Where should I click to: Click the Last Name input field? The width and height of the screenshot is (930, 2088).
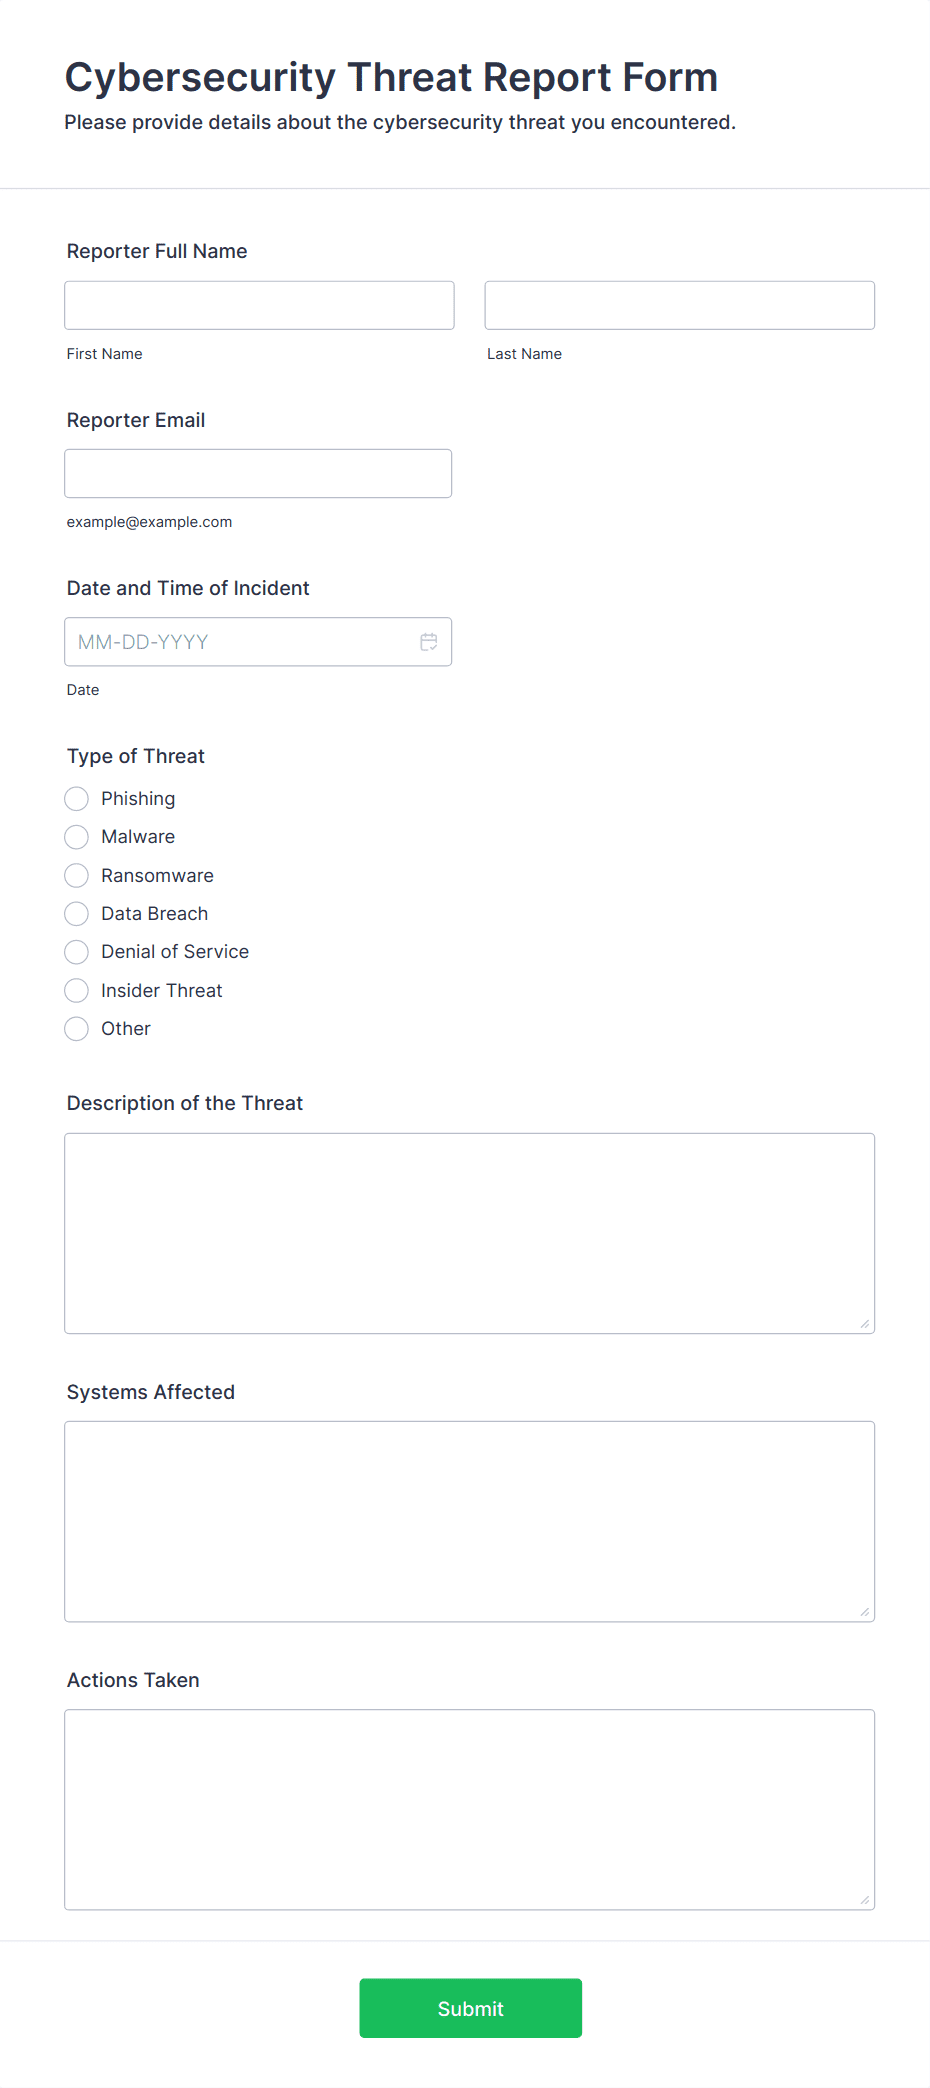679,305
